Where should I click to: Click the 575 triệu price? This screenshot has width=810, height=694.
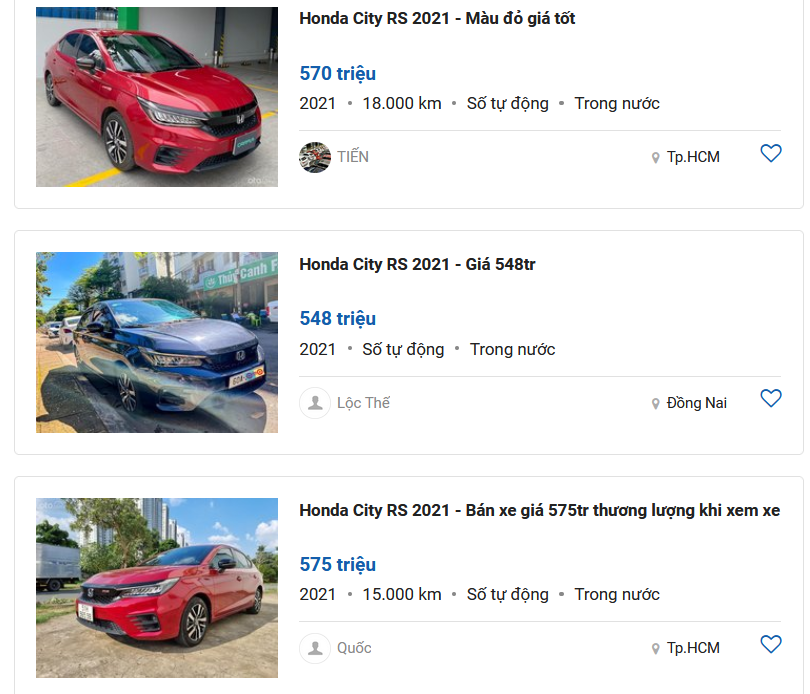(x=337, y=564)
